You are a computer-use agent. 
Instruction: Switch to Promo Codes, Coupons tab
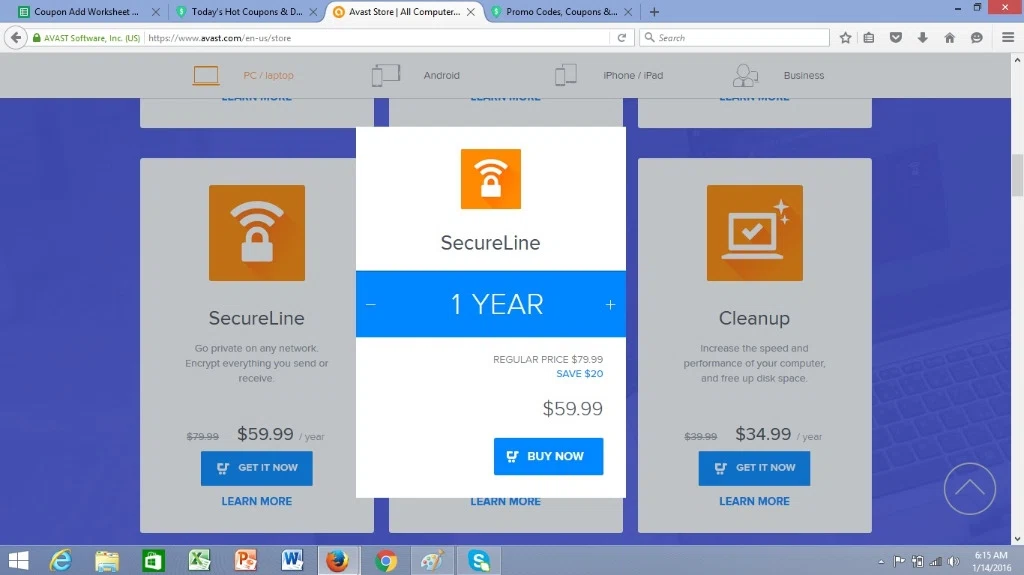562,12
